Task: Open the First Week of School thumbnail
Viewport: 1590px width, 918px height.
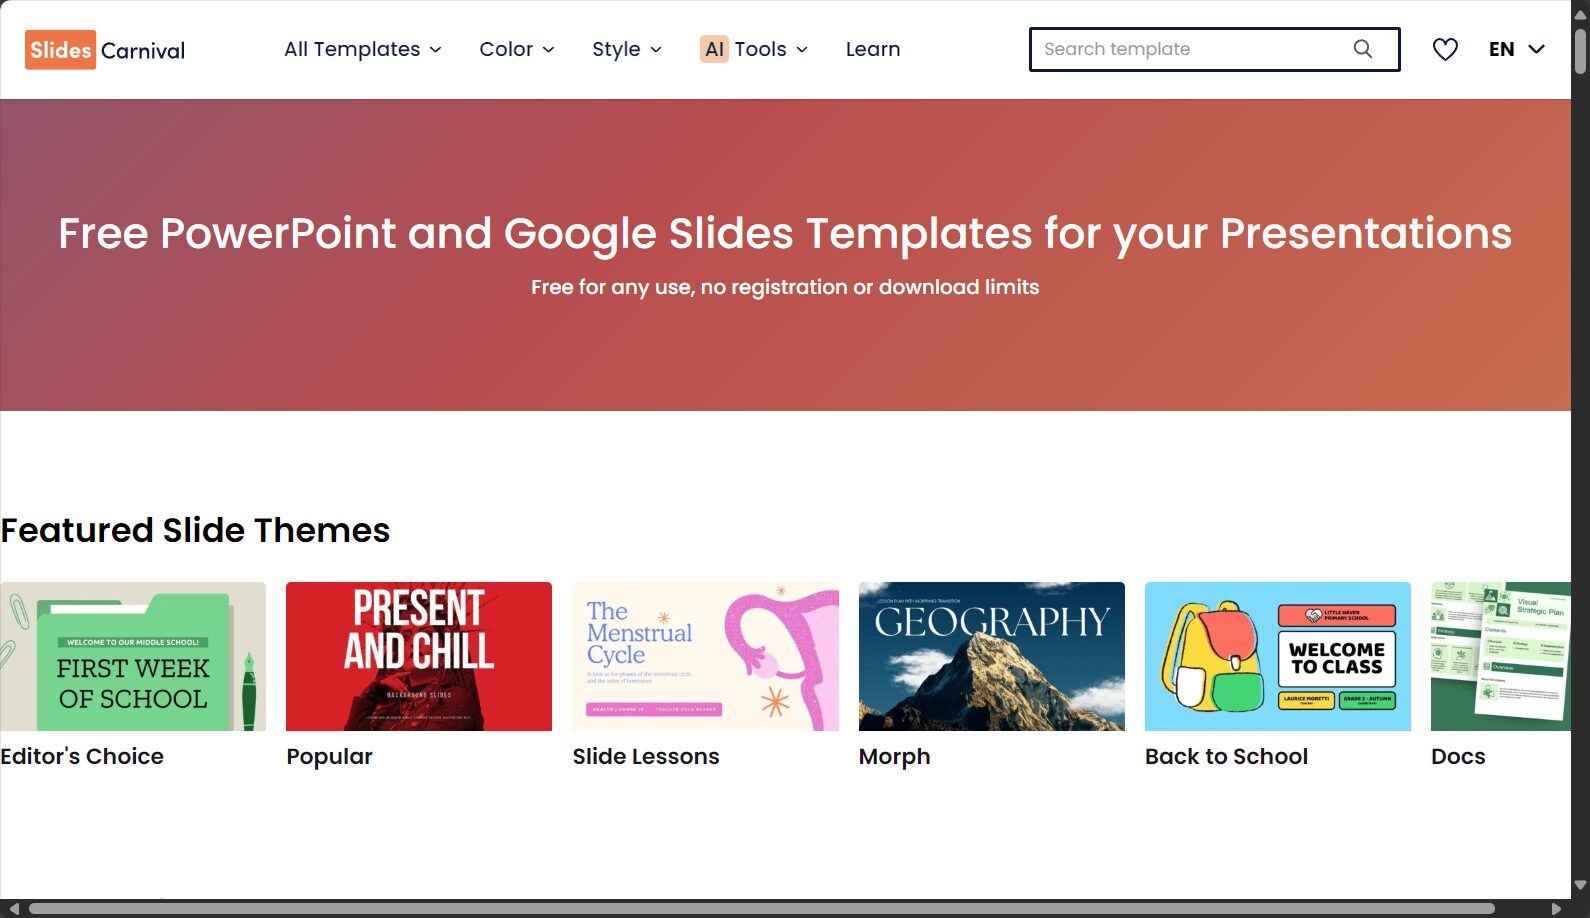Action: 133,656
